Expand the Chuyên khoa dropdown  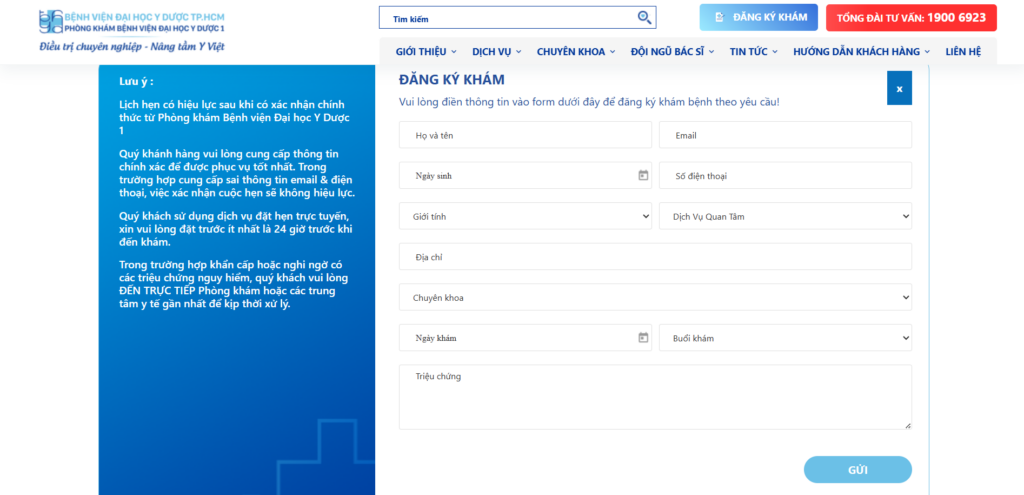655,297
